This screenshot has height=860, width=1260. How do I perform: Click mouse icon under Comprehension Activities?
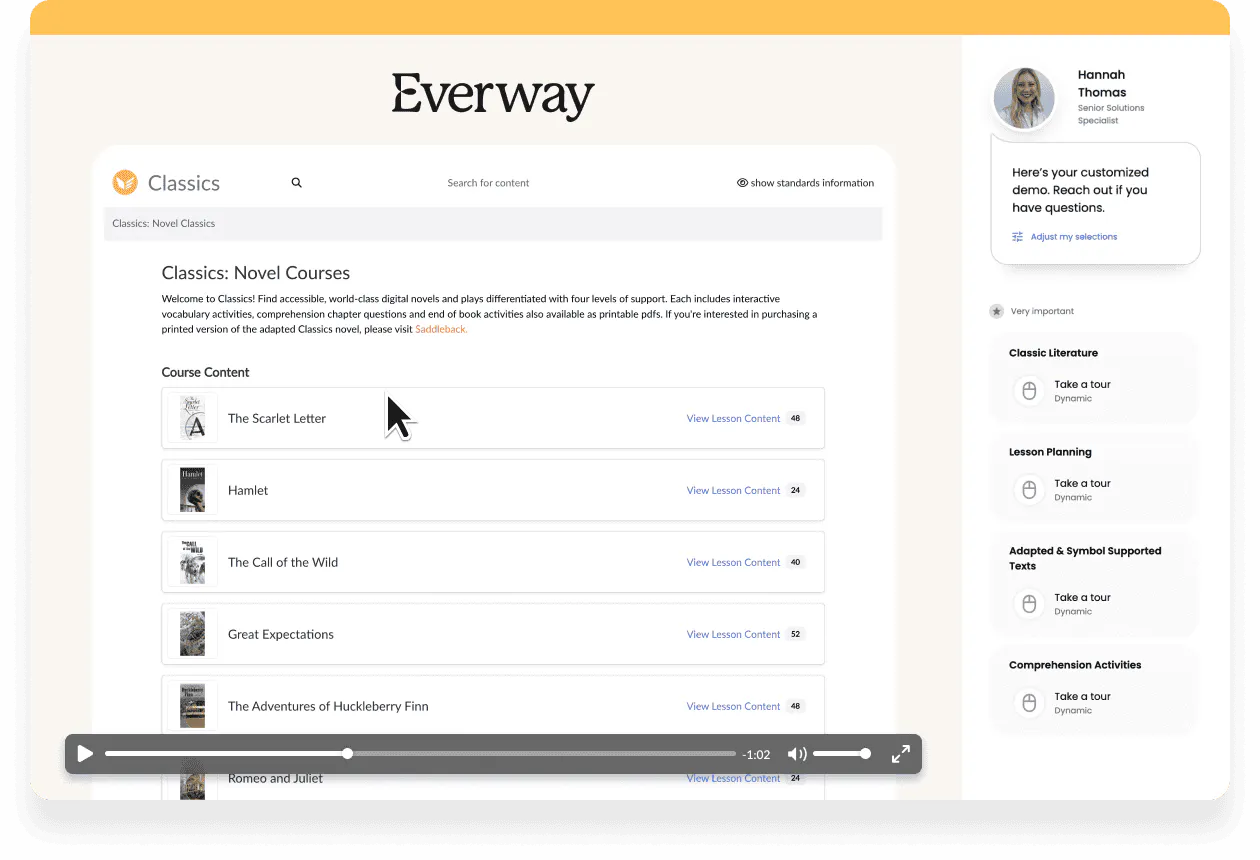[1029, 702]
